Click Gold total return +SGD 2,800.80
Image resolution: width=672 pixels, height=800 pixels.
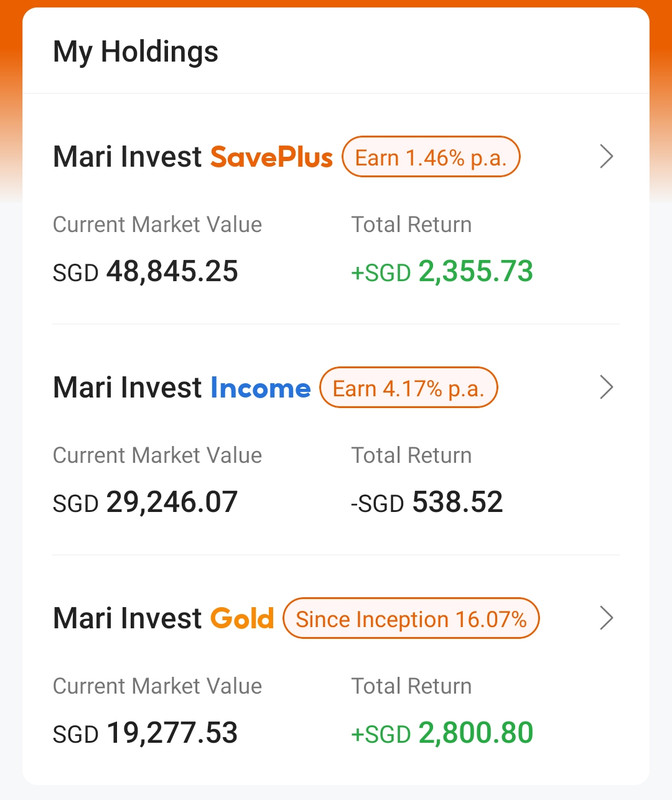(x=442, y=733)
